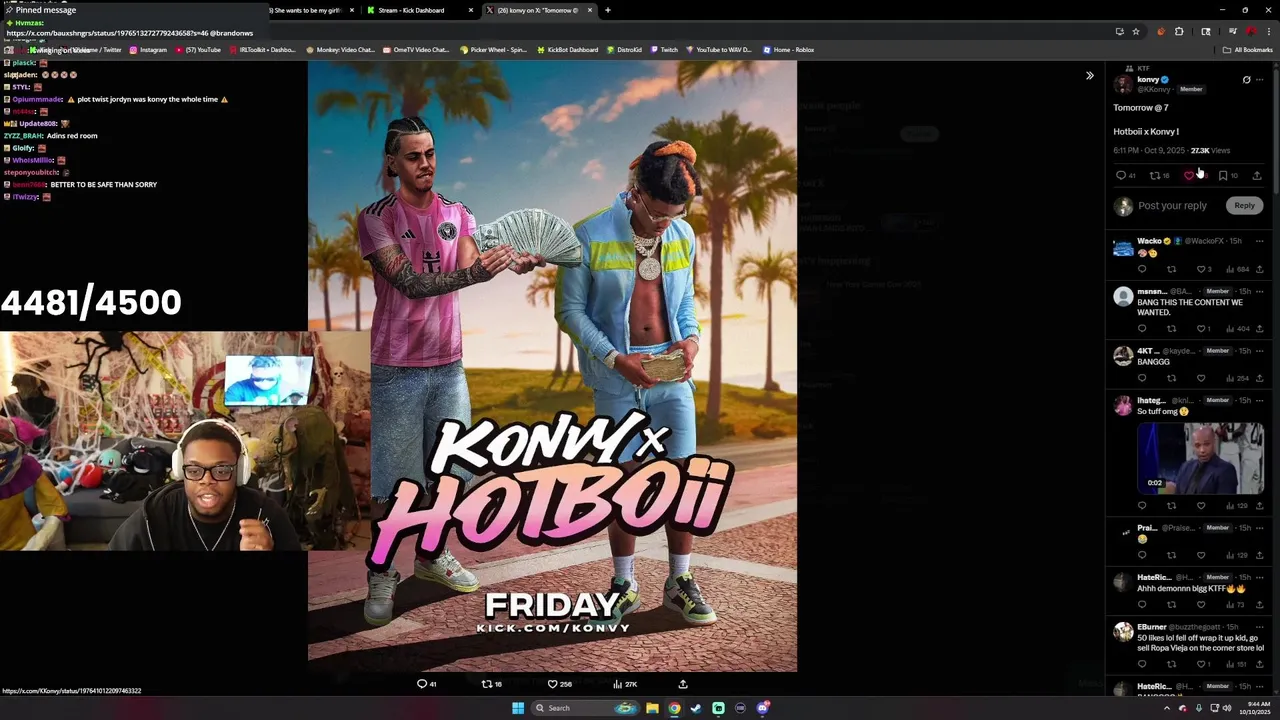
Task: Open more menu on Ahhh demonnn reply
Action: [x=1260, y=577]
